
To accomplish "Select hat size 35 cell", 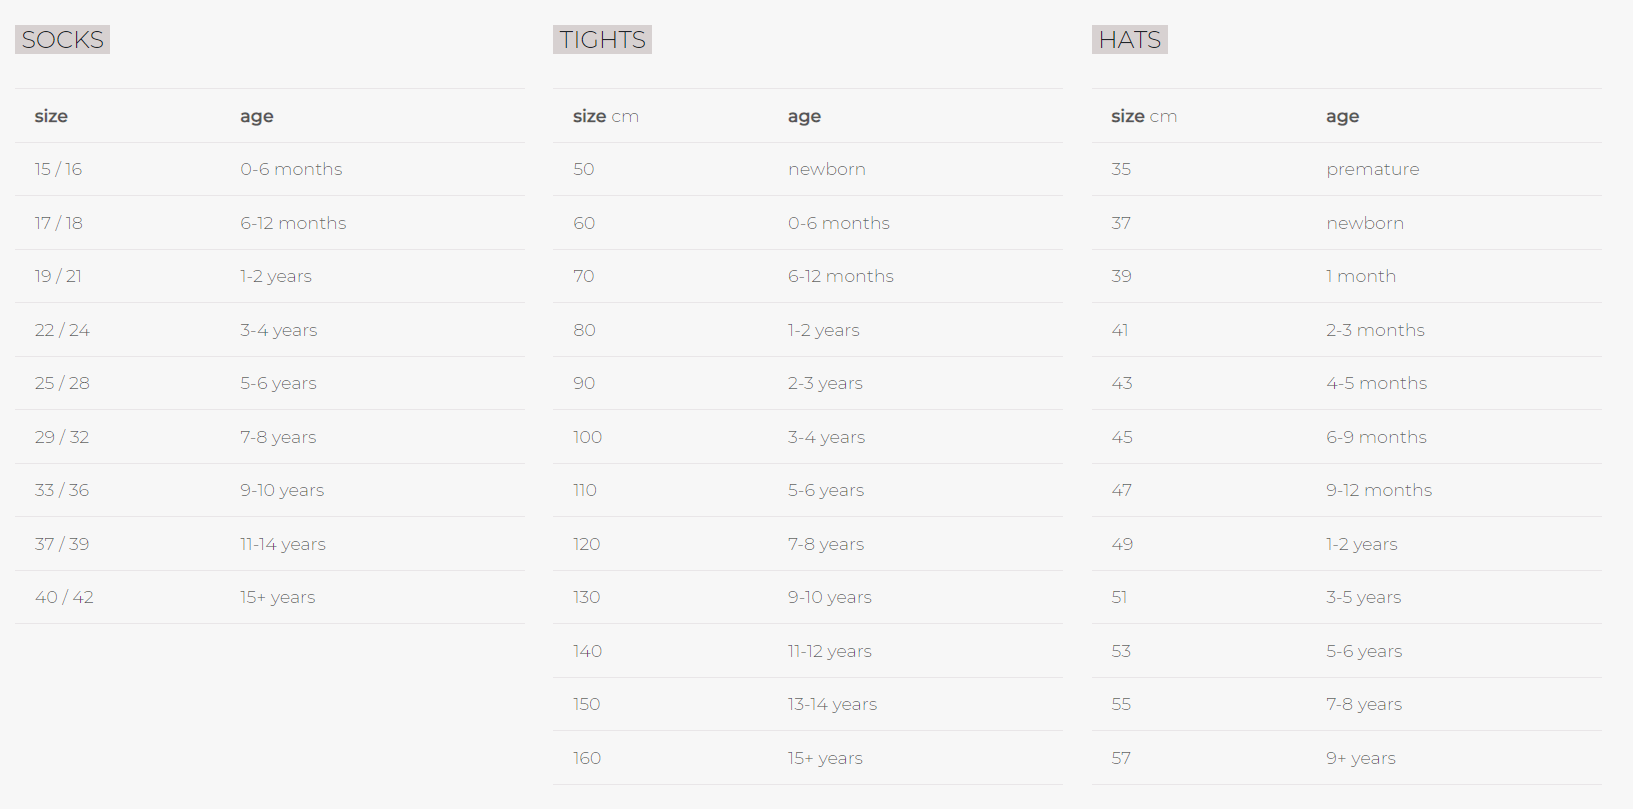I will pos(1121,169).
